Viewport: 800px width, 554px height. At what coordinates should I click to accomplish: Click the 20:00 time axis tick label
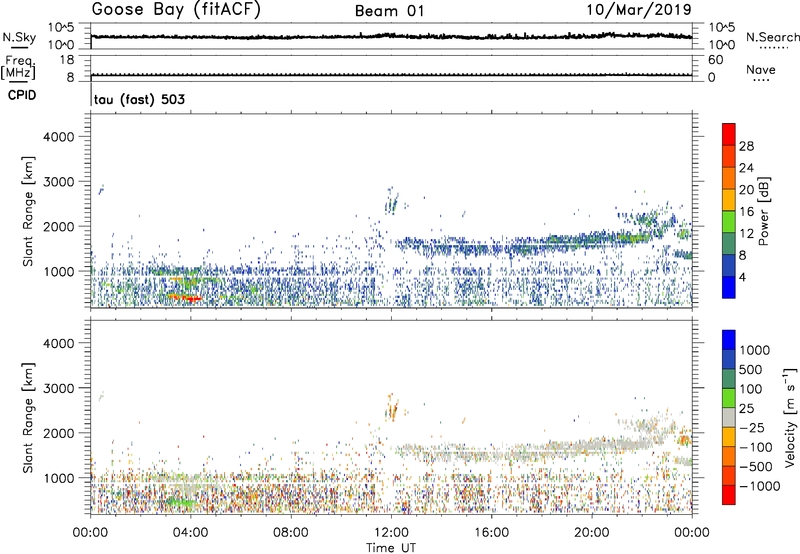[592, 533]
